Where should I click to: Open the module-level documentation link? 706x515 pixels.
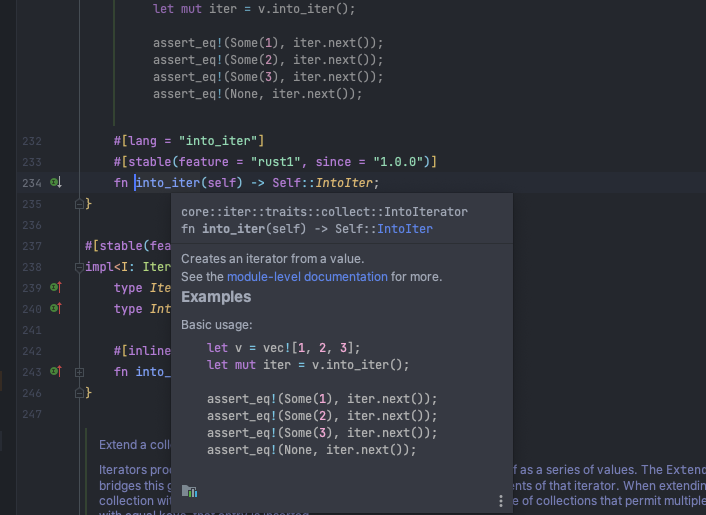coord(307,276)
